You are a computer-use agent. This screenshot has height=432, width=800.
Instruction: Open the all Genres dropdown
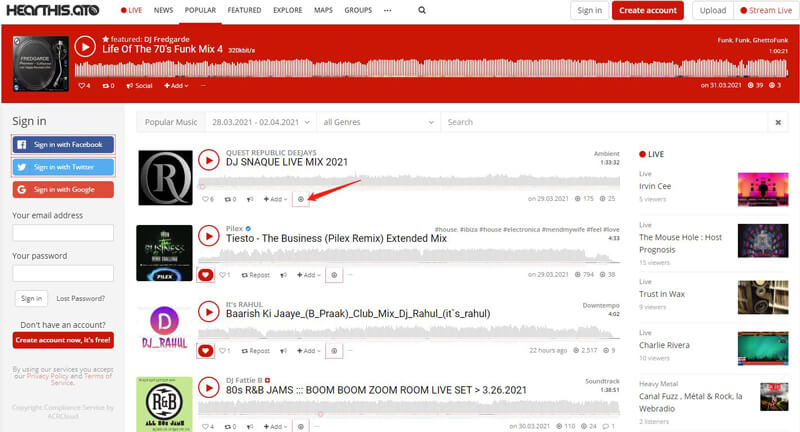[378, 122]
